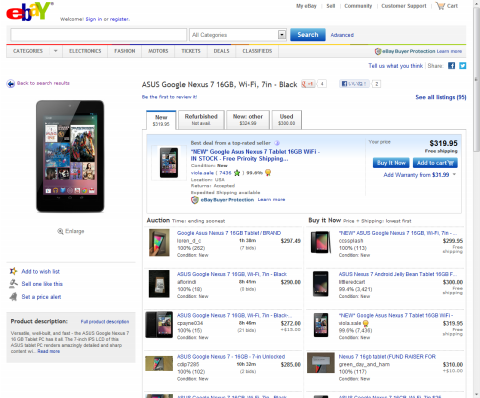Viewport: 480px width, 398px height.
Task: Click Be the first to review it
Action: pyautogui.click(x=169, y=97)
